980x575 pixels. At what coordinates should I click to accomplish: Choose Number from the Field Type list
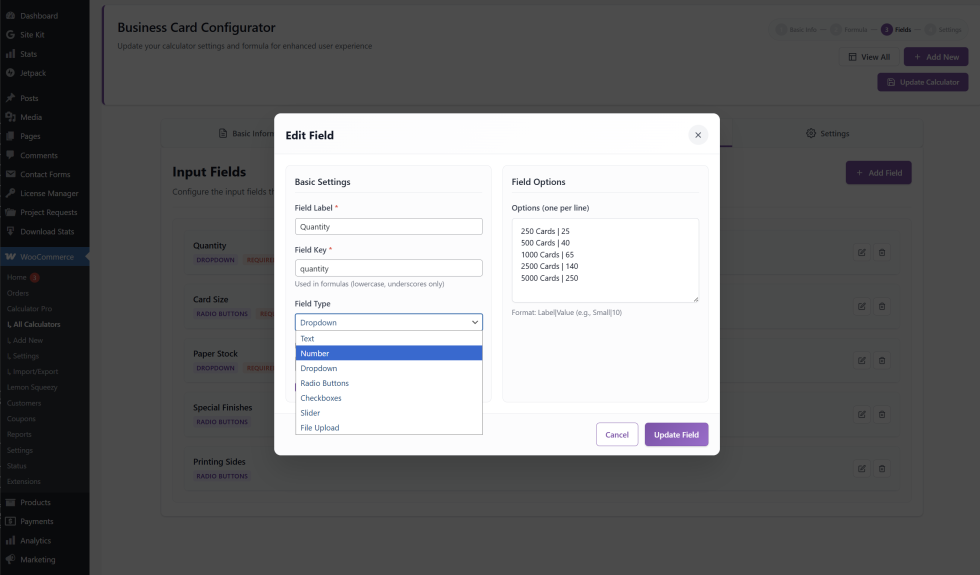coord(389,353)
